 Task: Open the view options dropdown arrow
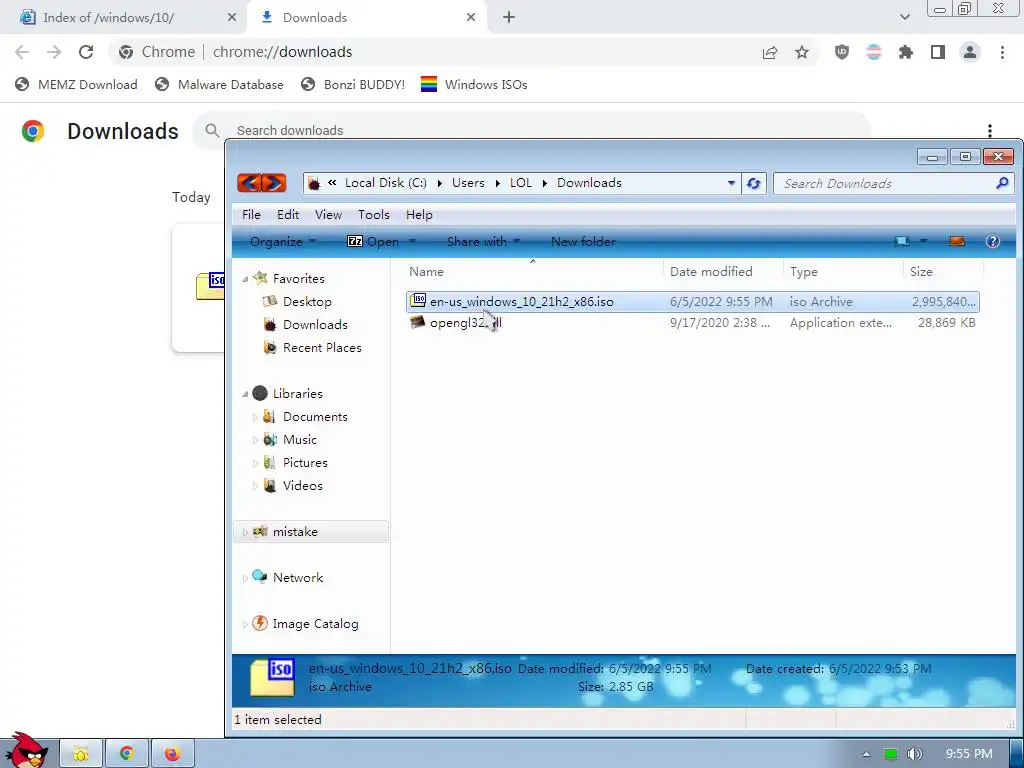(x=923, y=241)
